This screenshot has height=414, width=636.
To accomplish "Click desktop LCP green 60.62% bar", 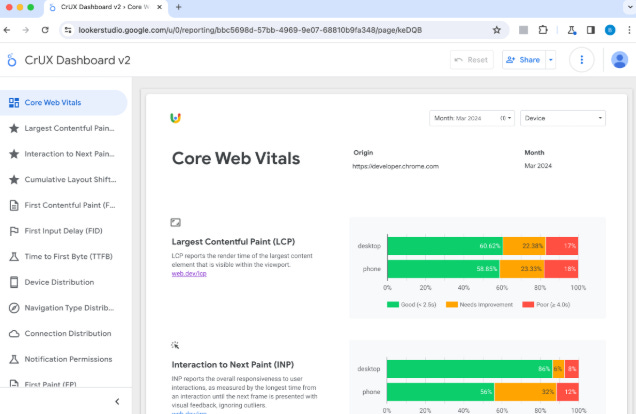I will tap(445, 246).
